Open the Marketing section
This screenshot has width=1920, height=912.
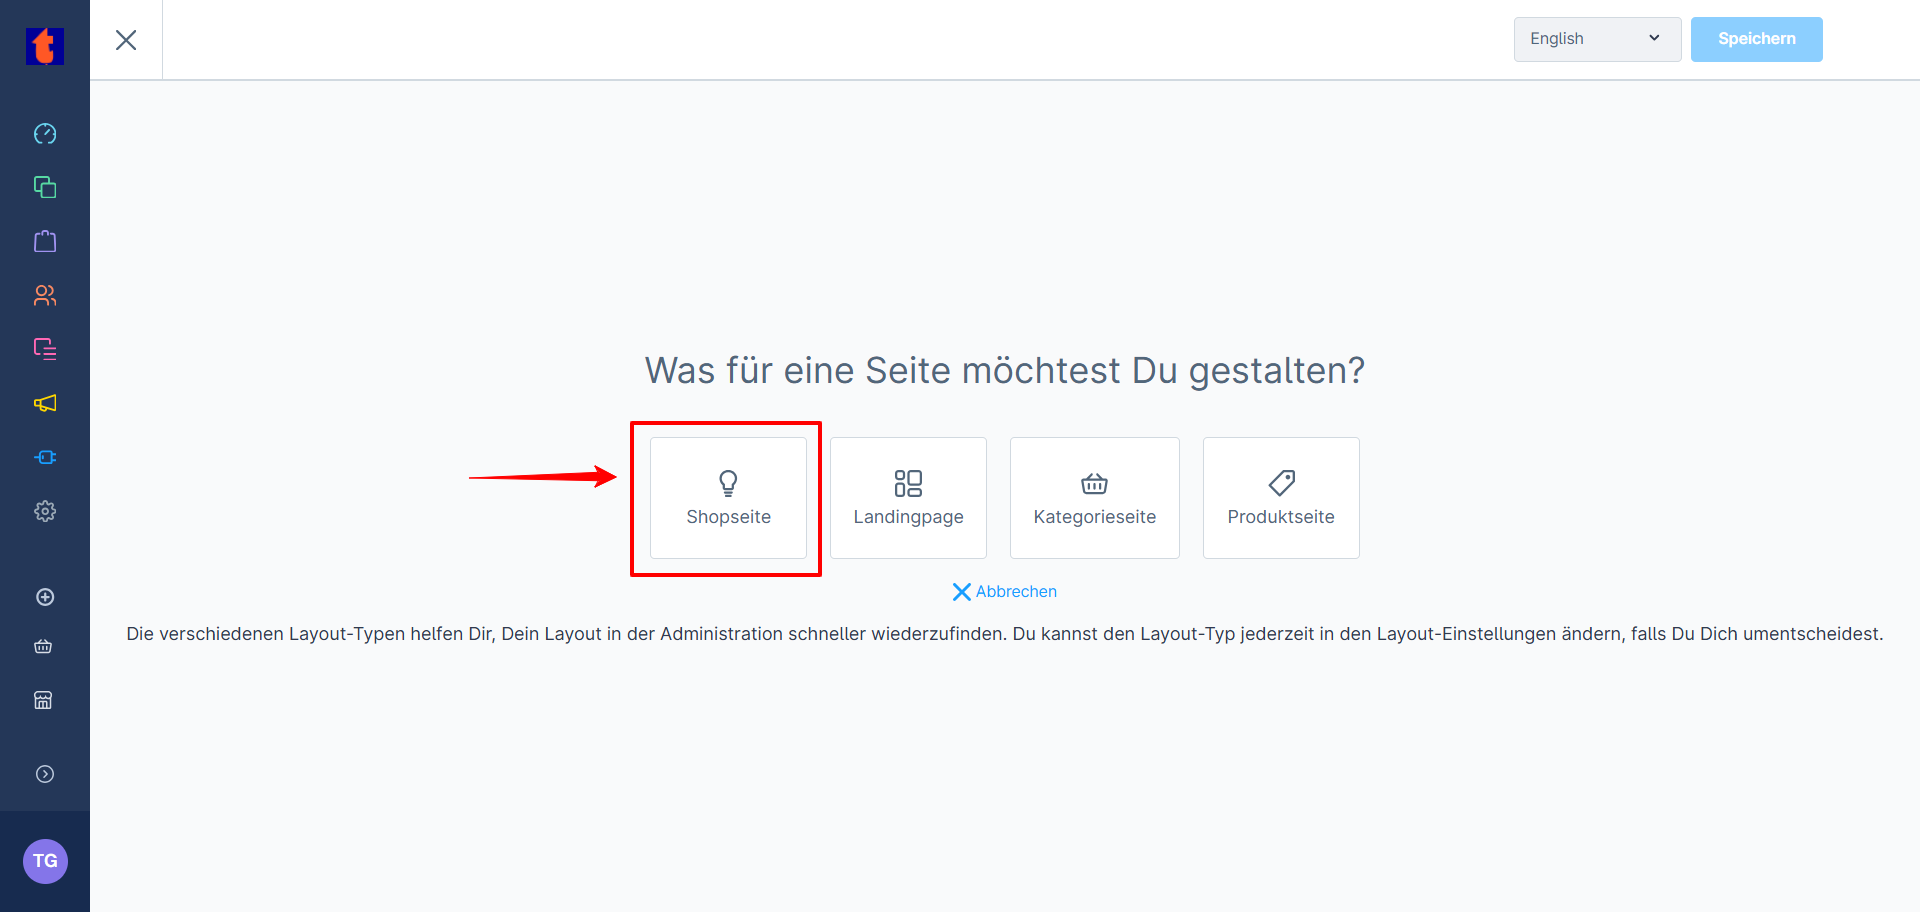pyautogui.click(x=45, y=403)
